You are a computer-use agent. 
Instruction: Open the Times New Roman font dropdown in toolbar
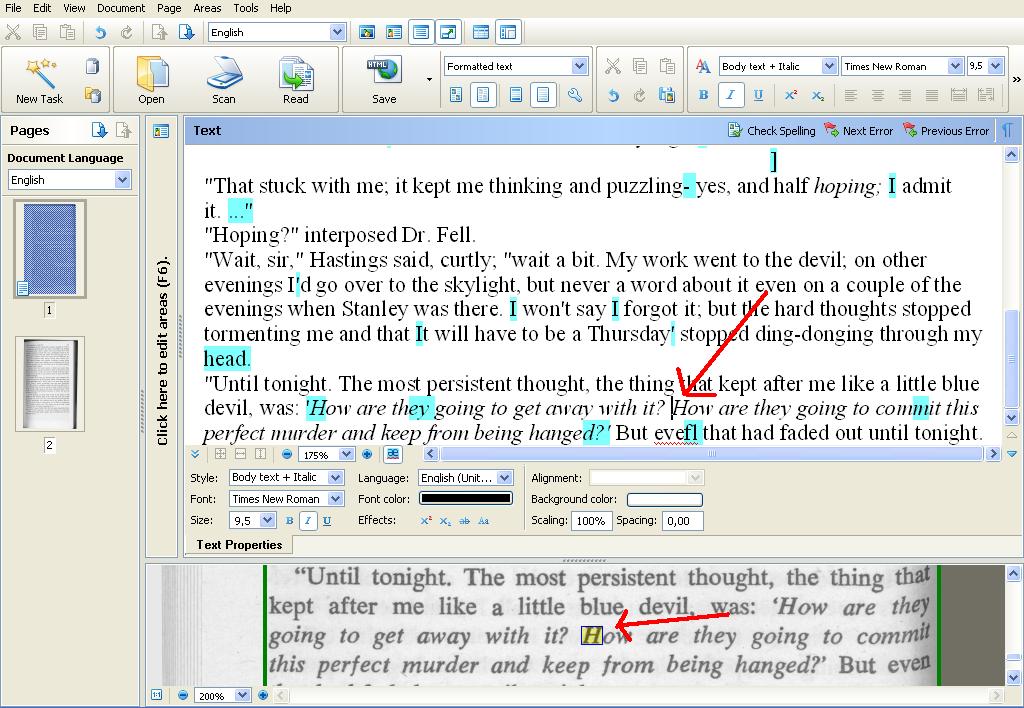tap(955, 66)
